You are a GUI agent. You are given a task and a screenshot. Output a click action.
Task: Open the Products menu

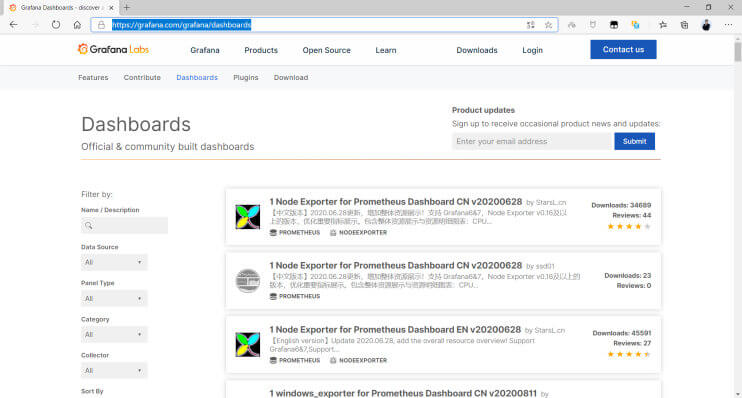(261, 50)
